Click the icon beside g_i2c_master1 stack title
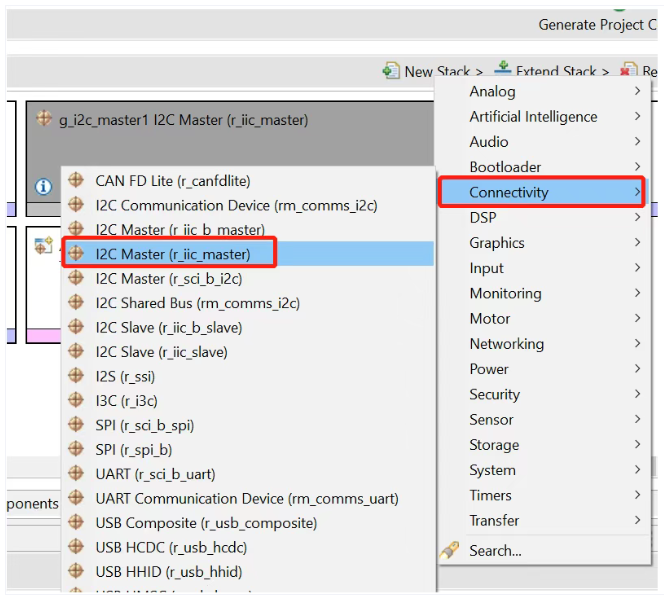This screenshot has width=664, height=596. pos(44,118)
